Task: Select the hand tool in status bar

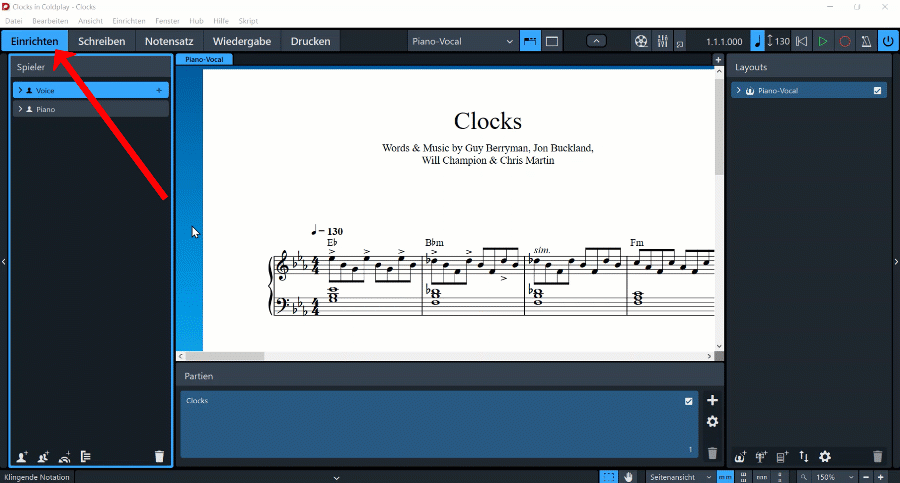Action: point(629,477)
